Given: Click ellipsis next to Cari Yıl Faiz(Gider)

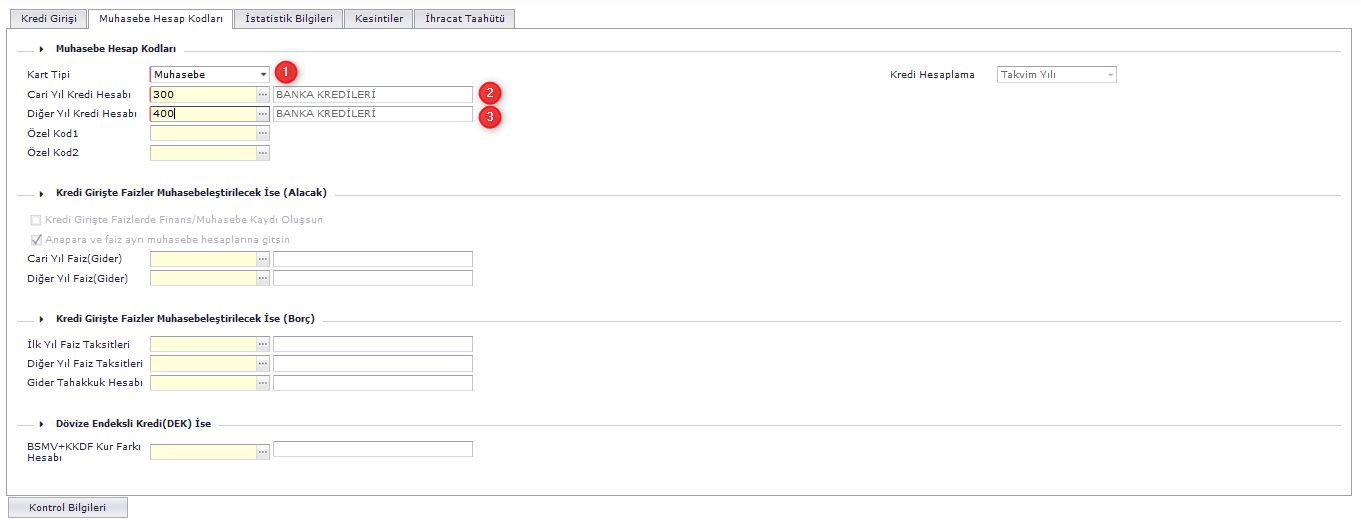Looking at the screenshot, I should 263,259.
